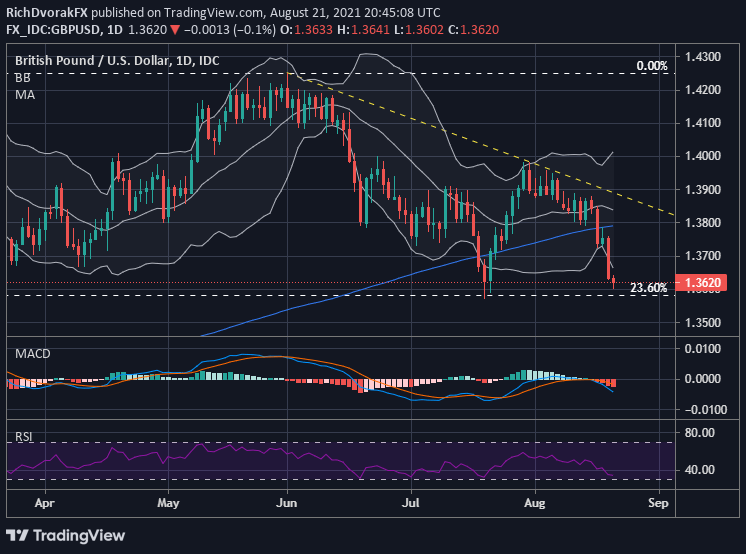Click the MACD 0.0100 scale label

[703, 349]
